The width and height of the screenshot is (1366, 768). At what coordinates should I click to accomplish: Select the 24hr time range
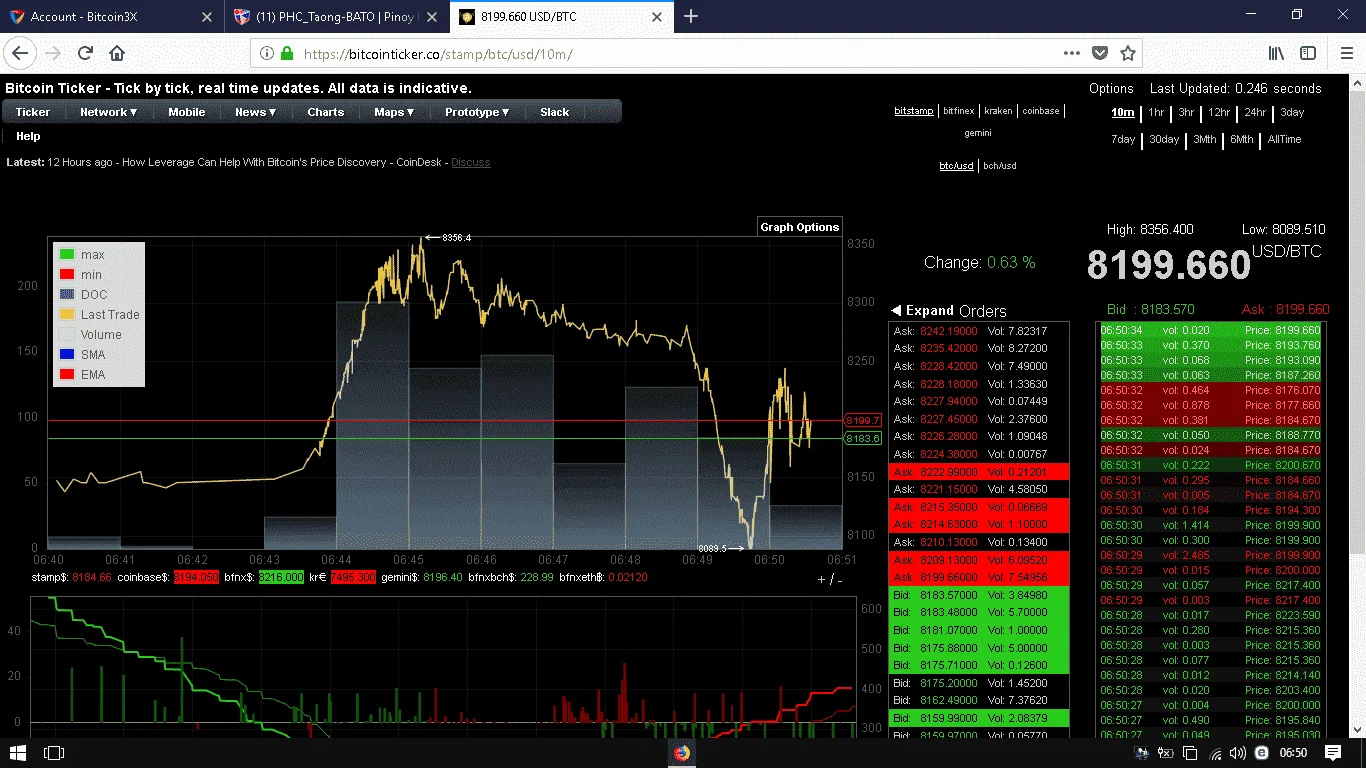point(1255,113)
